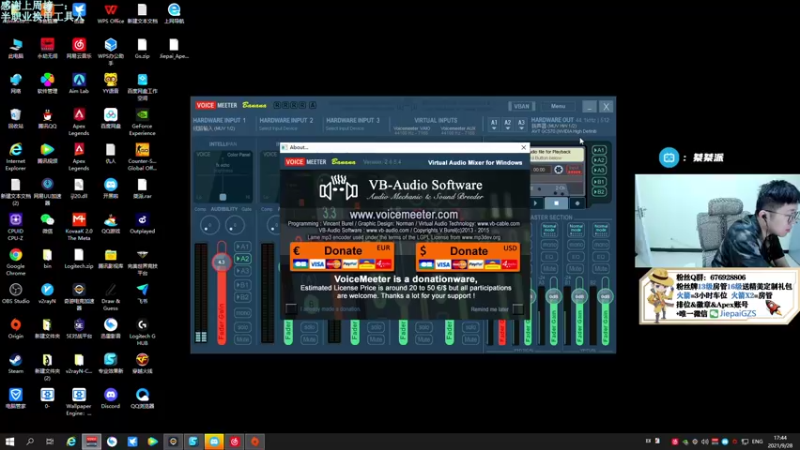Viewport: 800px width, 450px height.
Task: Open Aim Lab desktop shortcut
Action: (x=79, y=83)
